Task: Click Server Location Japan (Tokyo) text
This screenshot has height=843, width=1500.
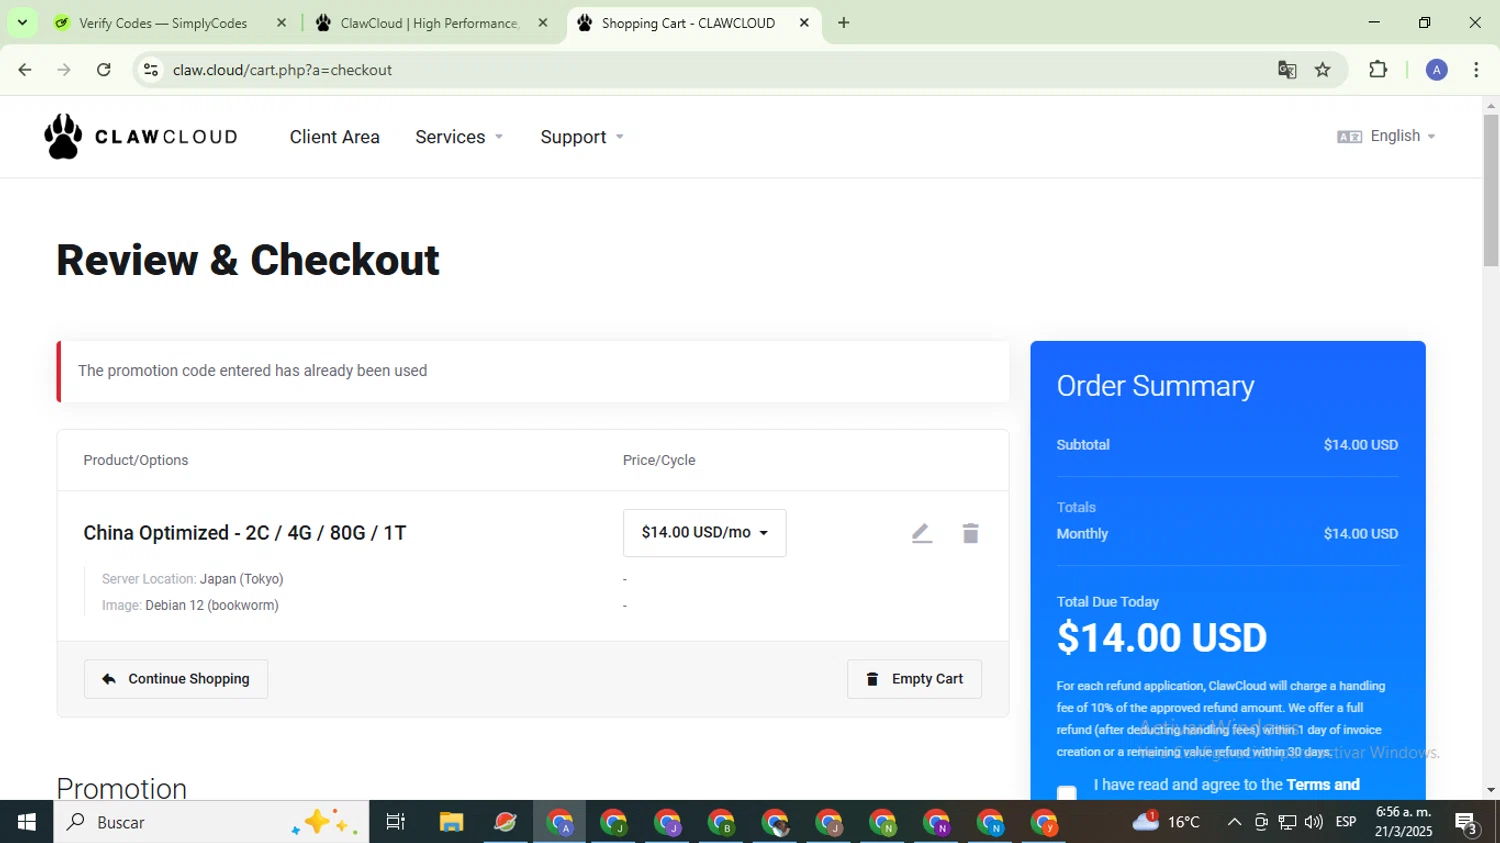Action: (193, 579)
